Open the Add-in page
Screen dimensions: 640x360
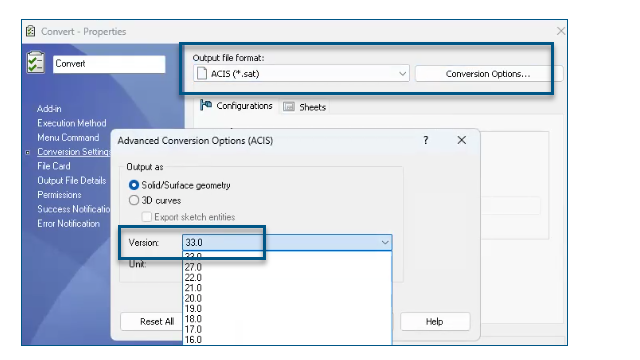click(x=49, y=109)
